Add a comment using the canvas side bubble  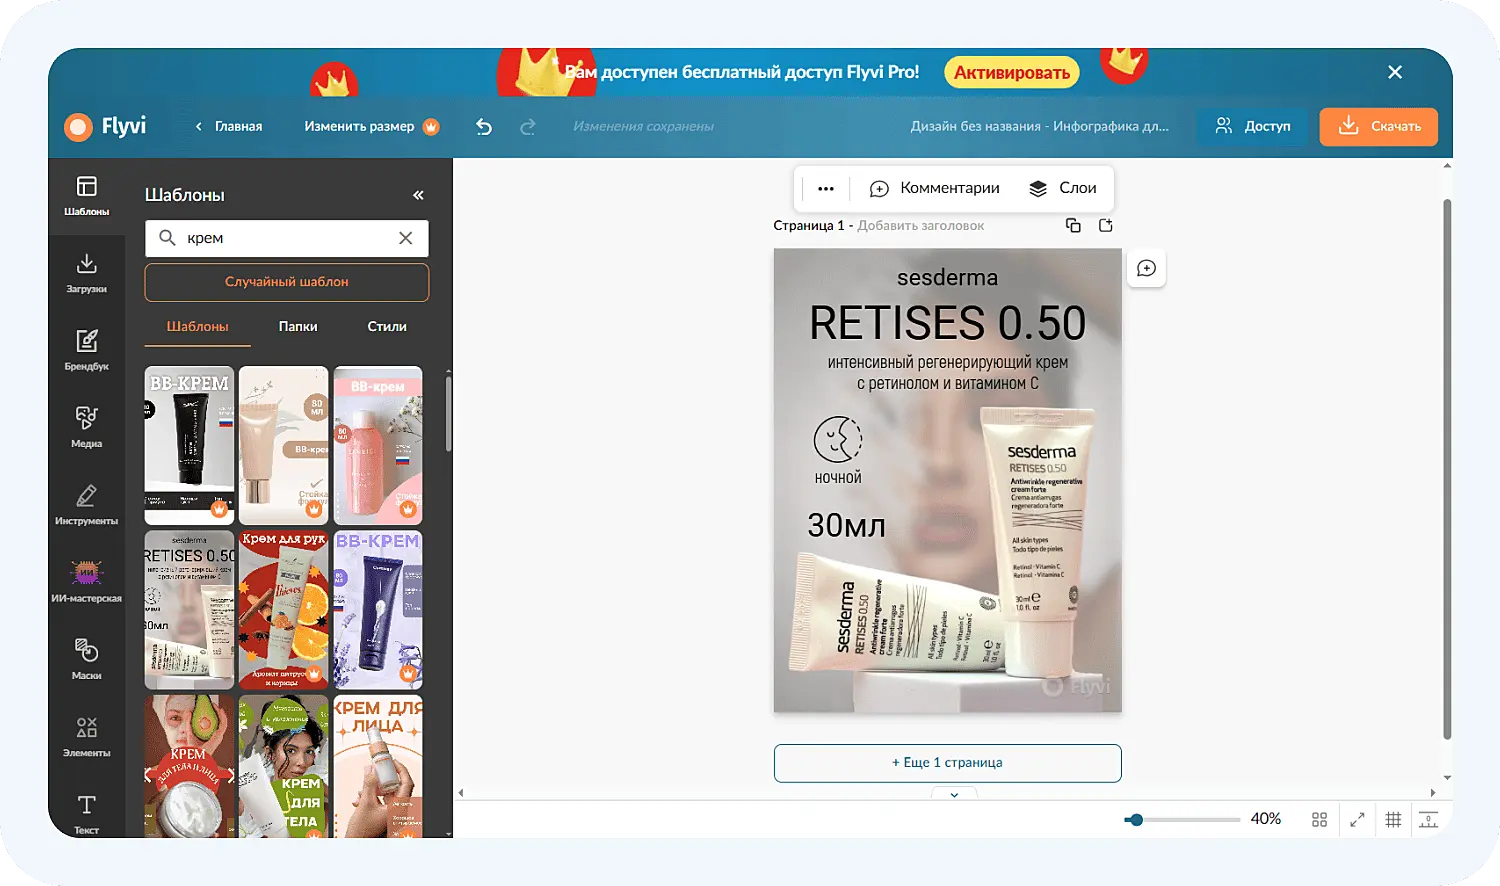pos(1146,268)
